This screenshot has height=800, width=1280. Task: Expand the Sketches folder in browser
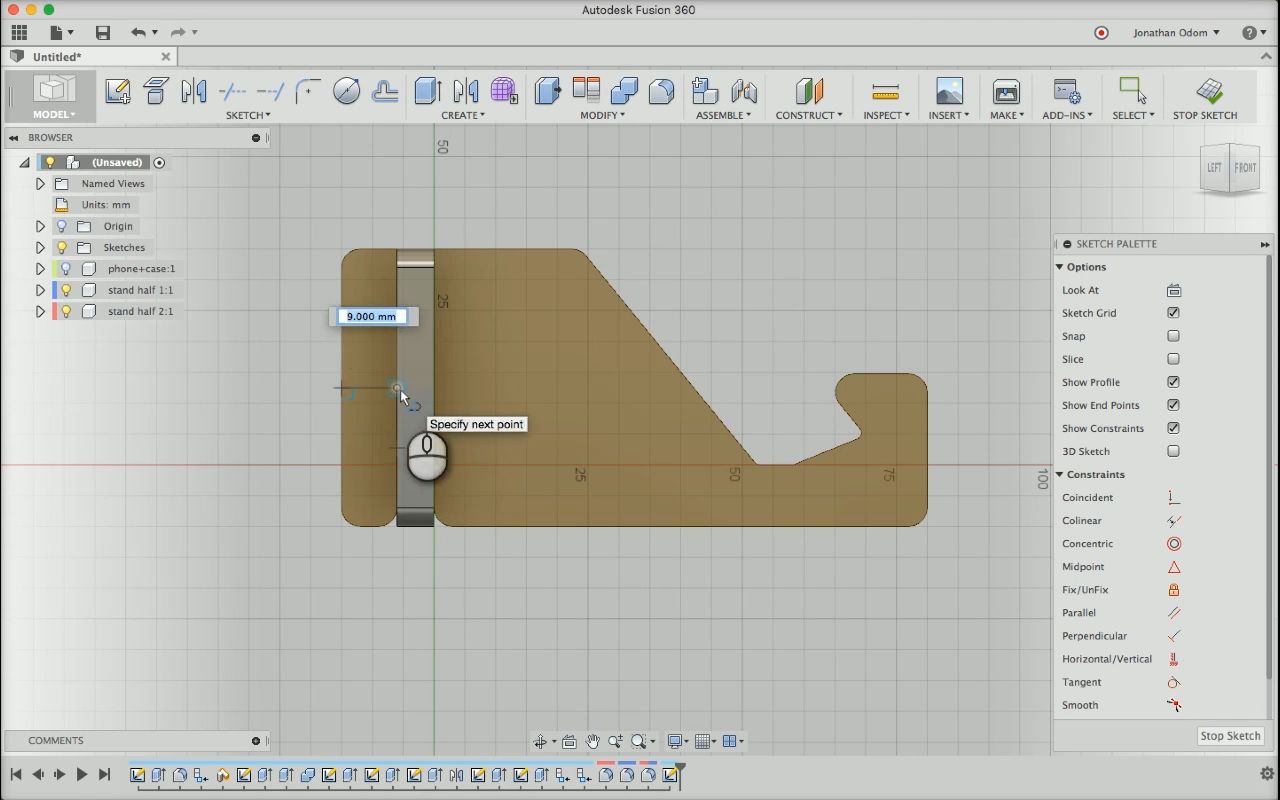(40, 247)
